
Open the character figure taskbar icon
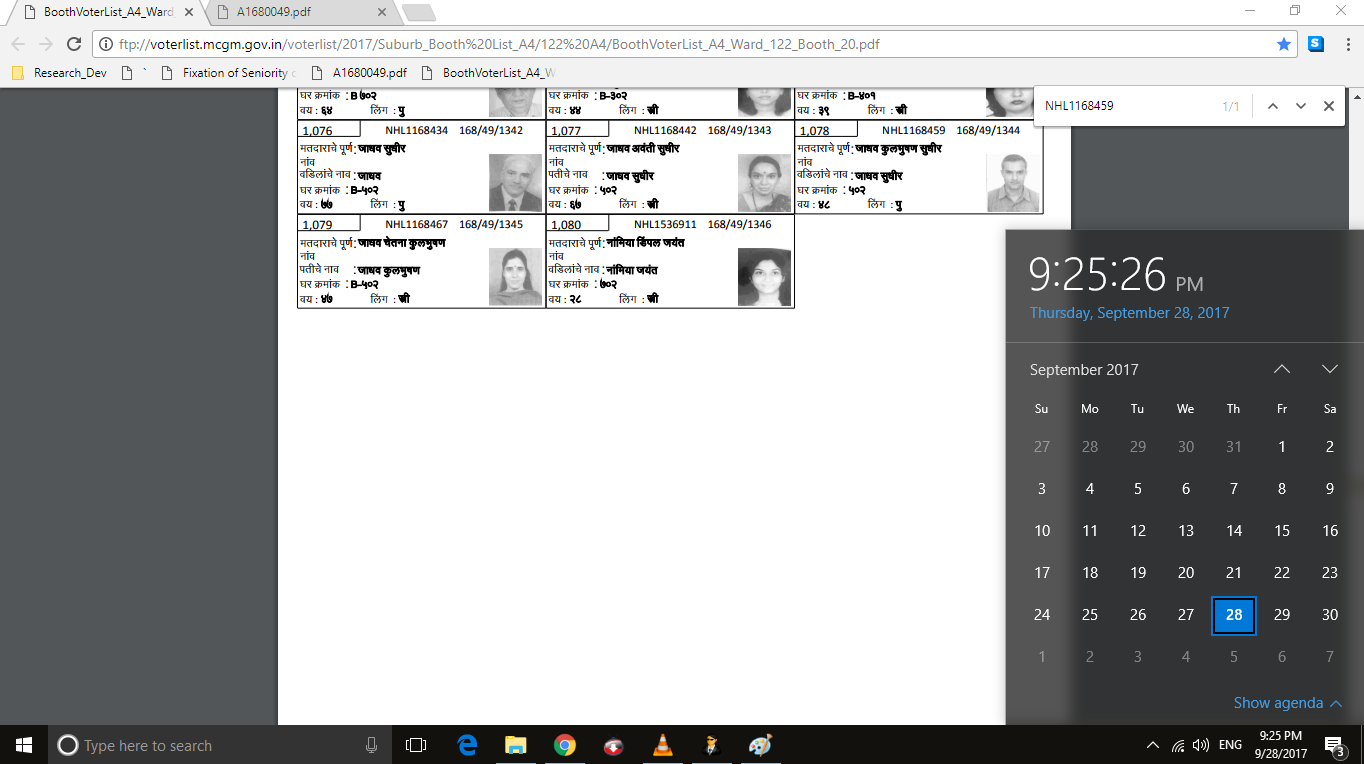click(x=711, y=745)
